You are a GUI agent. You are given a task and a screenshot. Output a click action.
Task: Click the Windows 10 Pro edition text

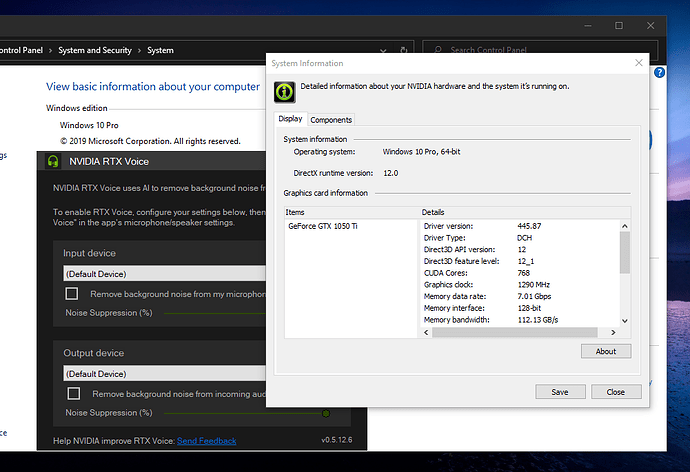point(89,125)
